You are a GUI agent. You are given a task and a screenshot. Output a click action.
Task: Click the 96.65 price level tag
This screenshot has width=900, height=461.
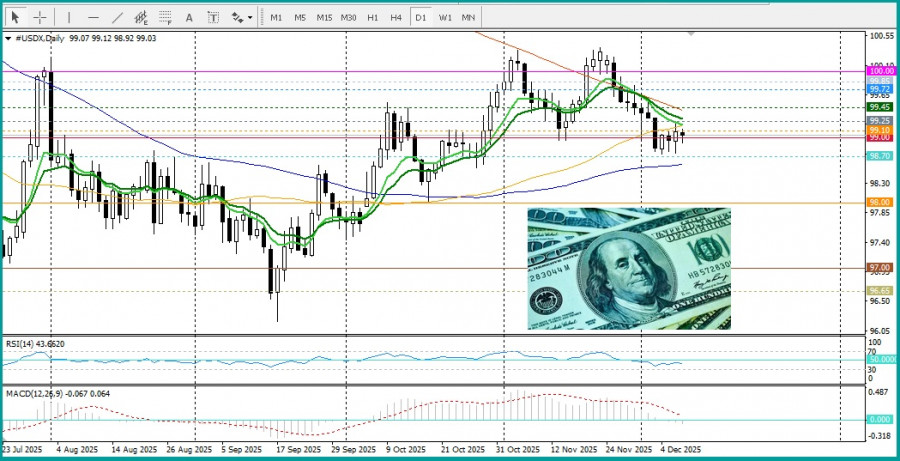point(882,291)
